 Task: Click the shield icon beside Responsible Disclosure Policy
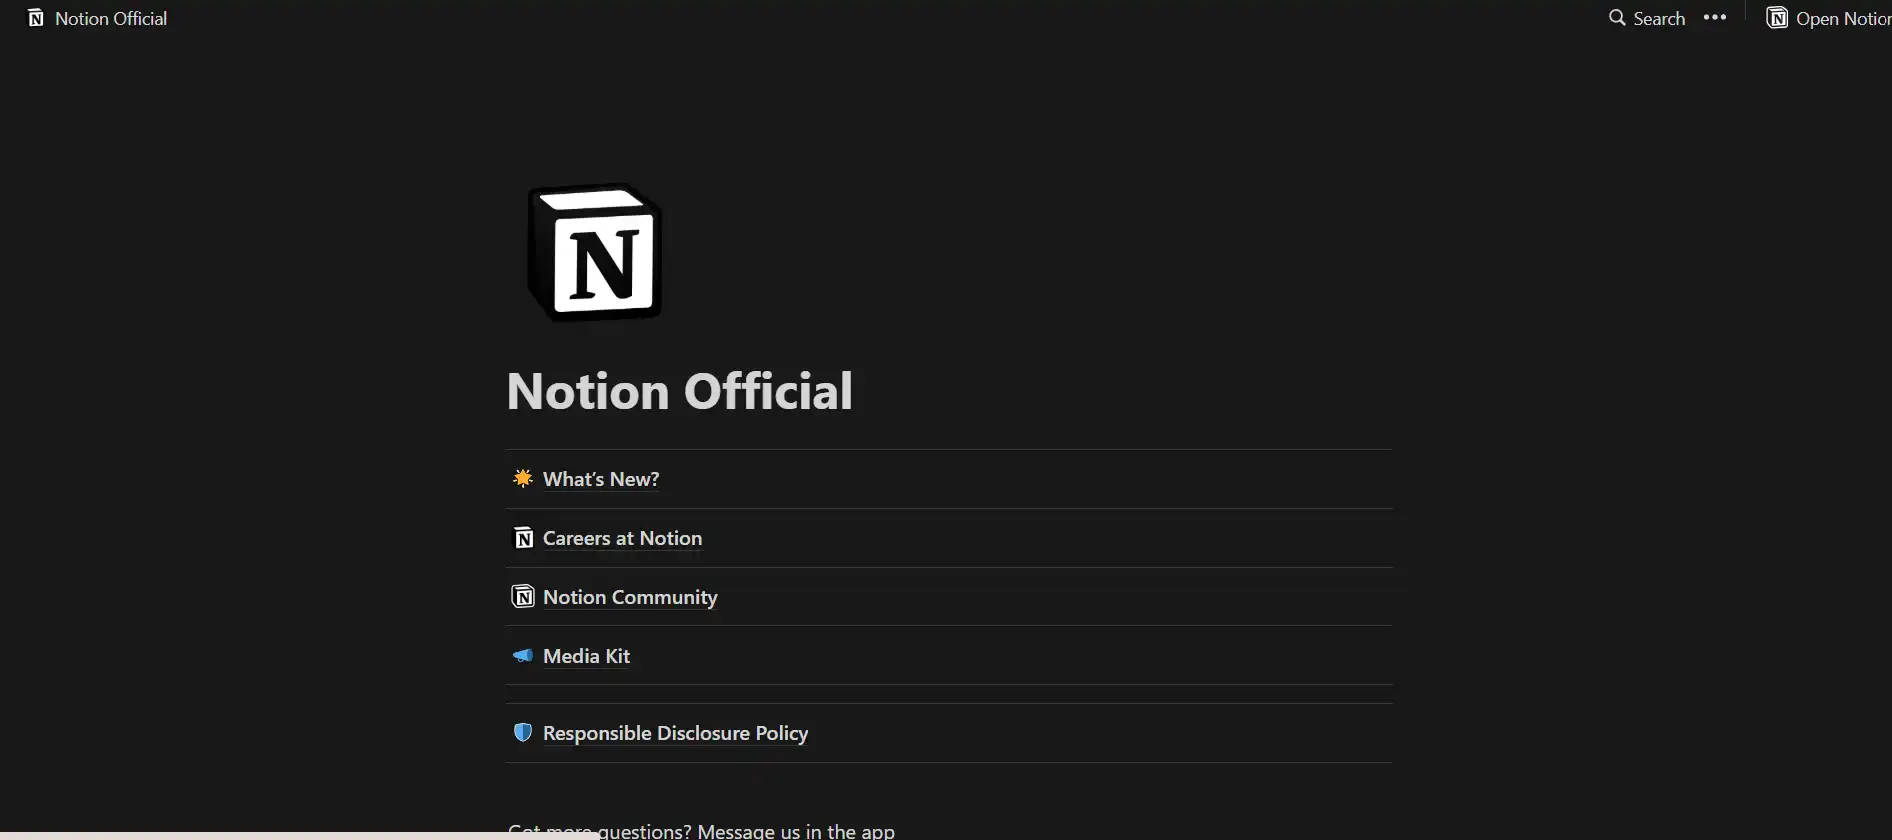[522, 733]
